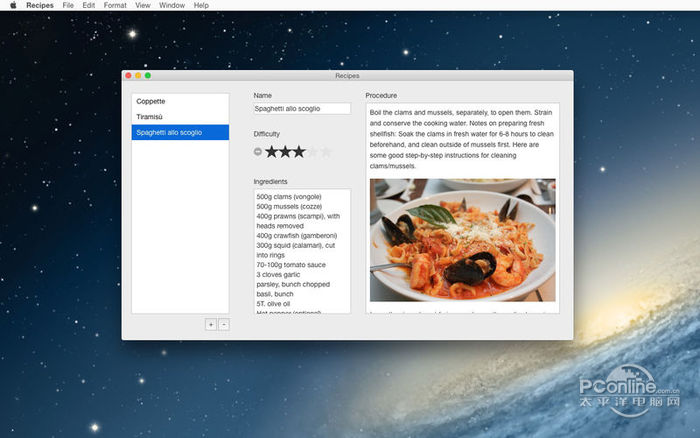Set difficulty to two stars

click(x=285, y=152)
